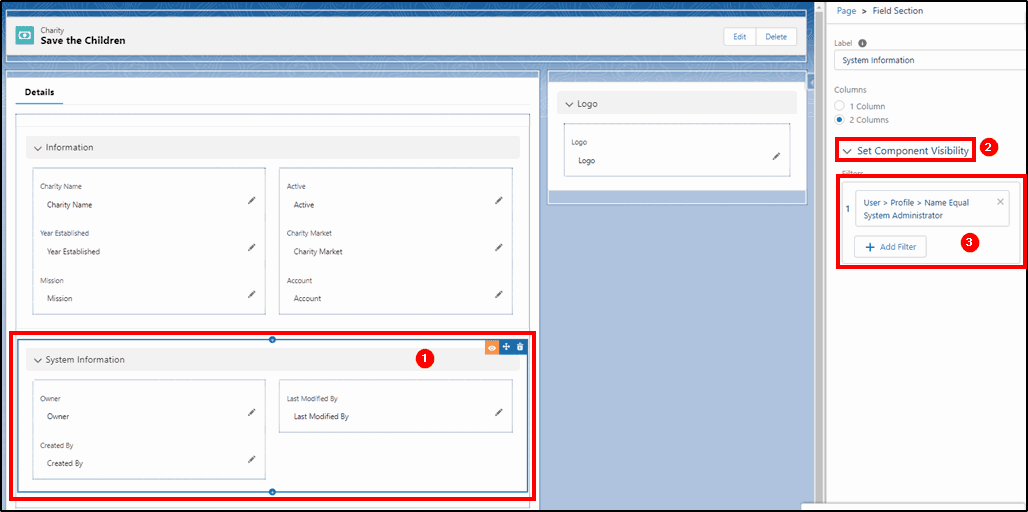This screenshot has height=512, width=1028.
Task: Click the pencil icon beside Logo field
Action: 776,157
